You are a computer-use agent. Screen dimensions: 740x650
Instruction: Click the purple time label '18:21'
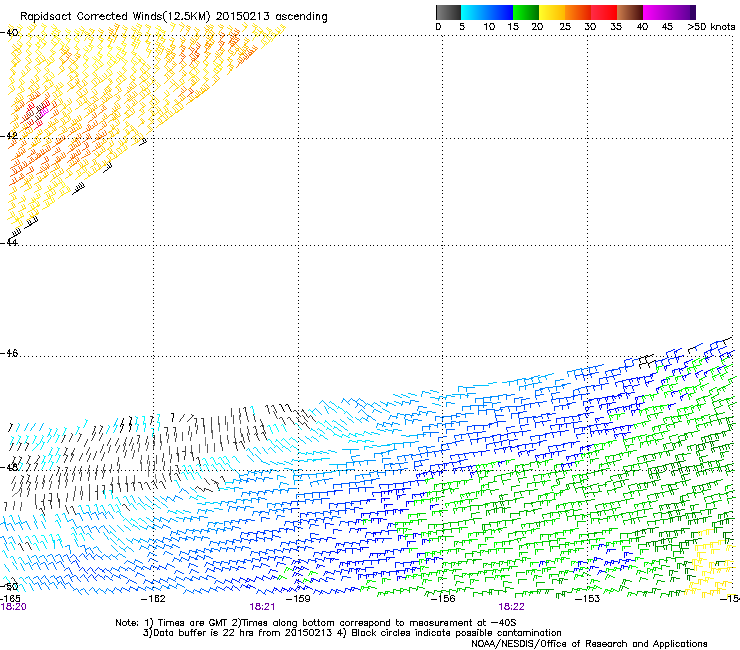(x=262, y=607)
